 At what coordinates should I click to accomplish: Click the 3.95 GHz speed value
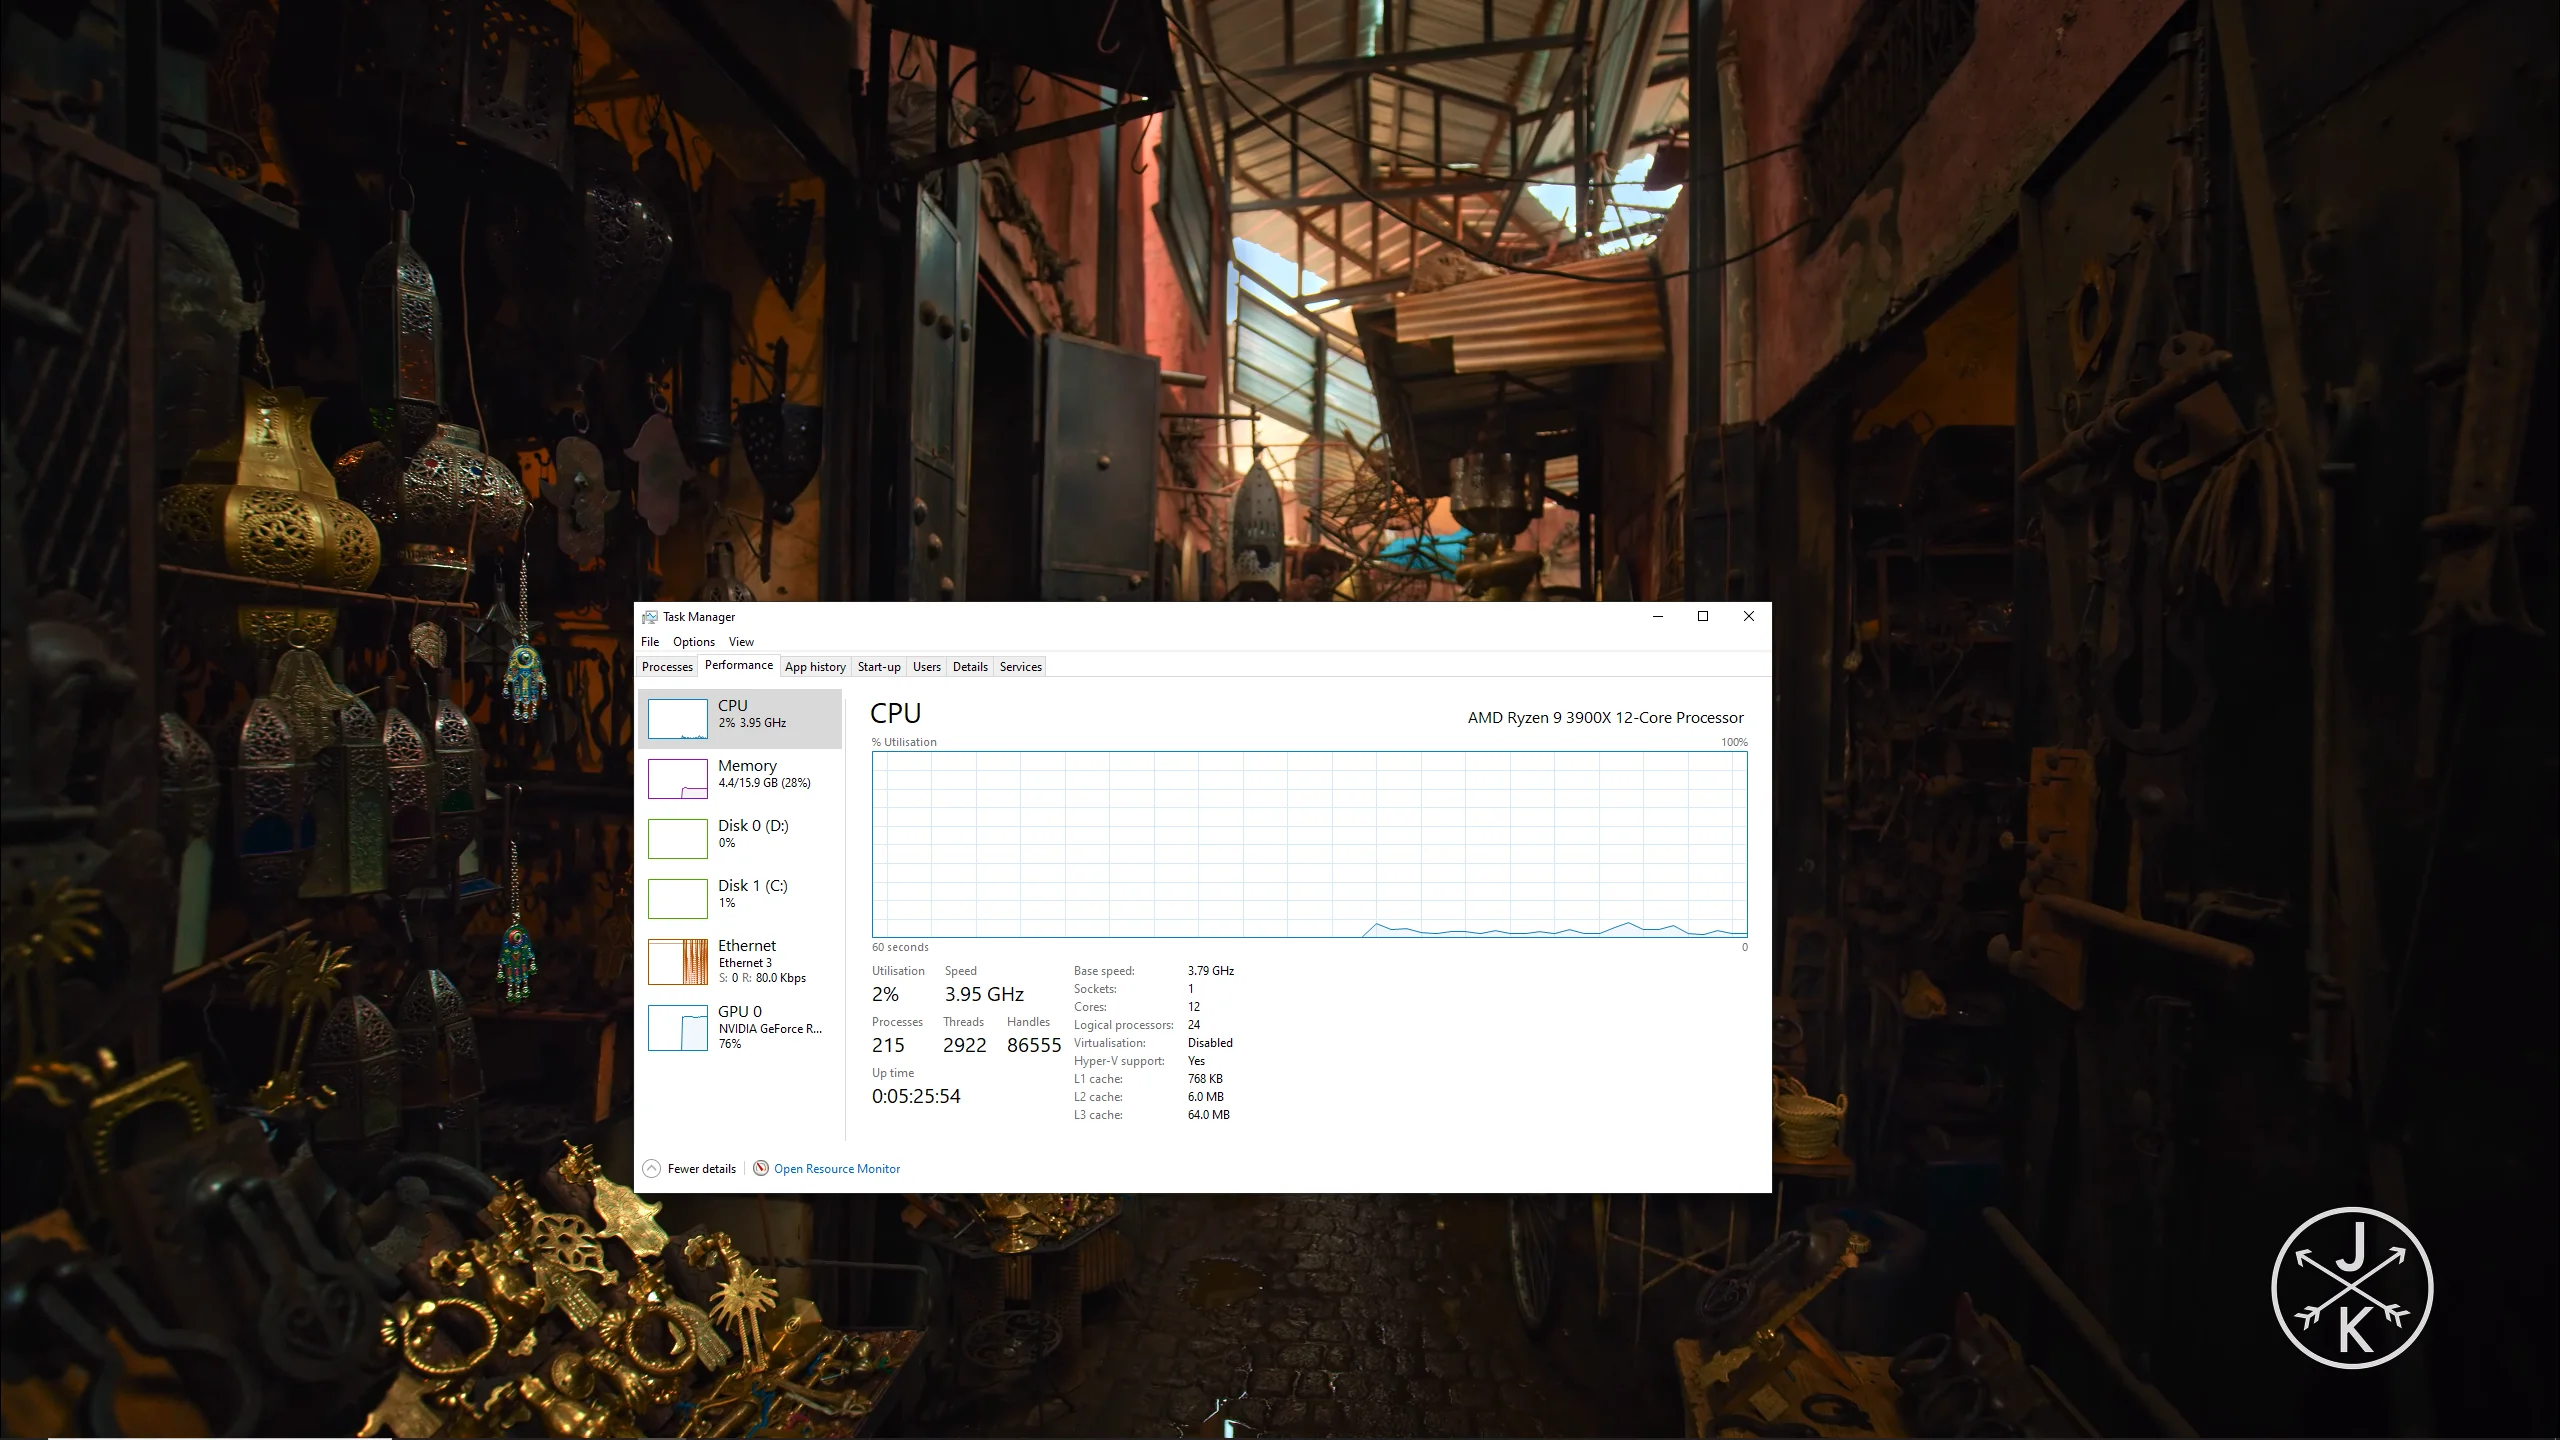click(x=984, y=995)
